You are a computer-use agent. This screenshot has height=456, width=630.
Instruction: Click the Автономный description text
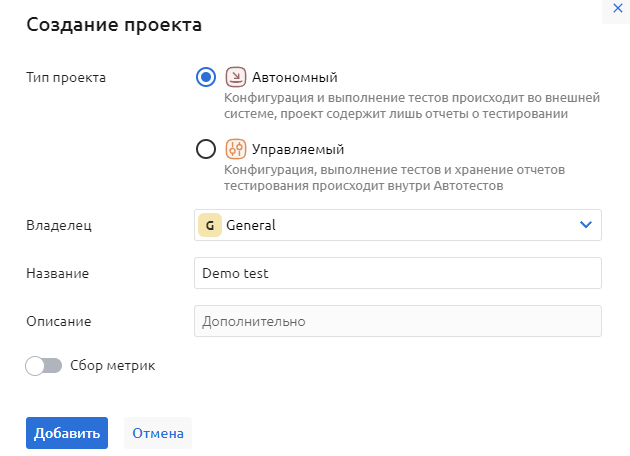click(410, 106)
